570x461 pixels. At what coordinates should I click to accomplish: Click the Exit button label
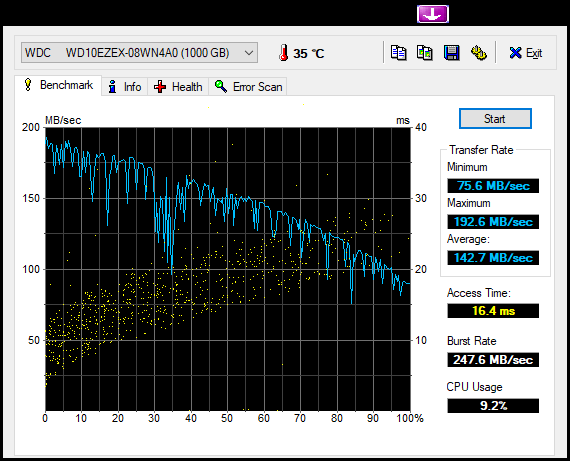(x=534, y=53)
